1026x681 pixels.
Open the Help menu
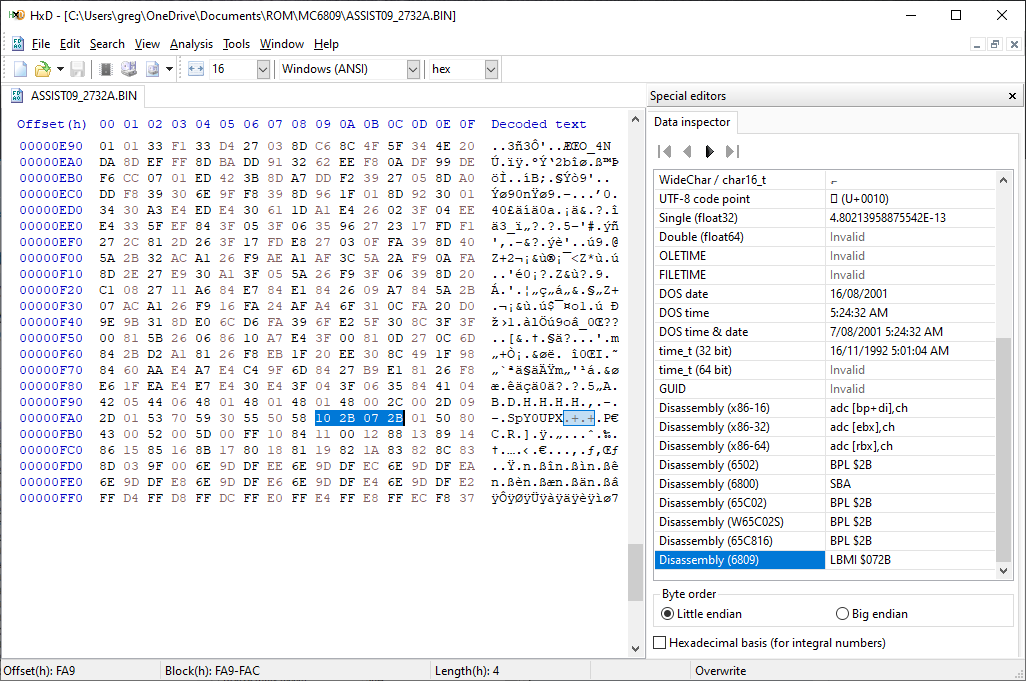326,44
